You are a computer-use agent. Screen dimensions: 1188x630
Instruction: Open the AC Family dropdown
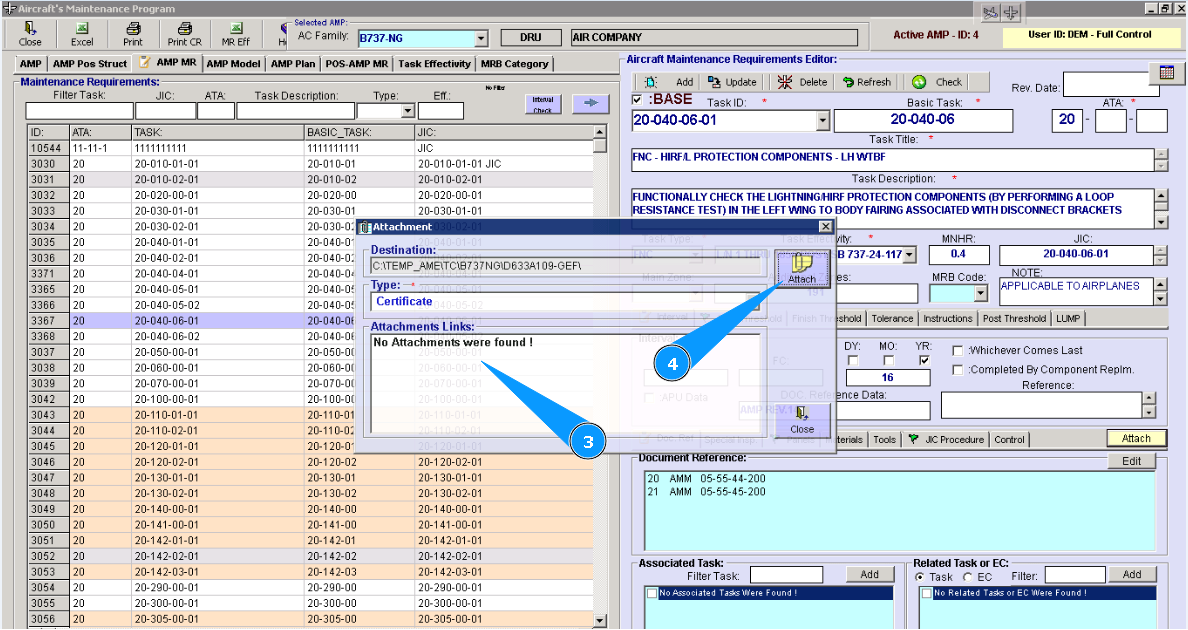(x=481, y=38)
